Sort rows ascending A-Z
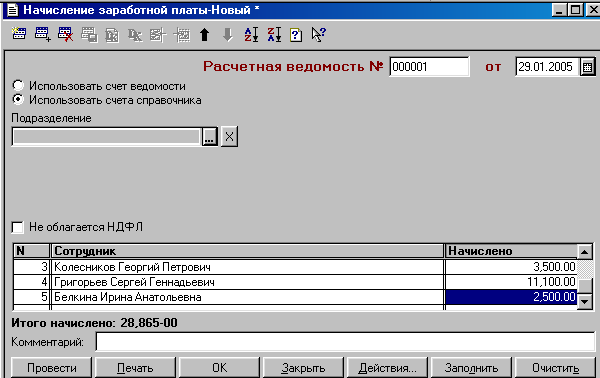600x378 pixels. [x=251, y=35]
